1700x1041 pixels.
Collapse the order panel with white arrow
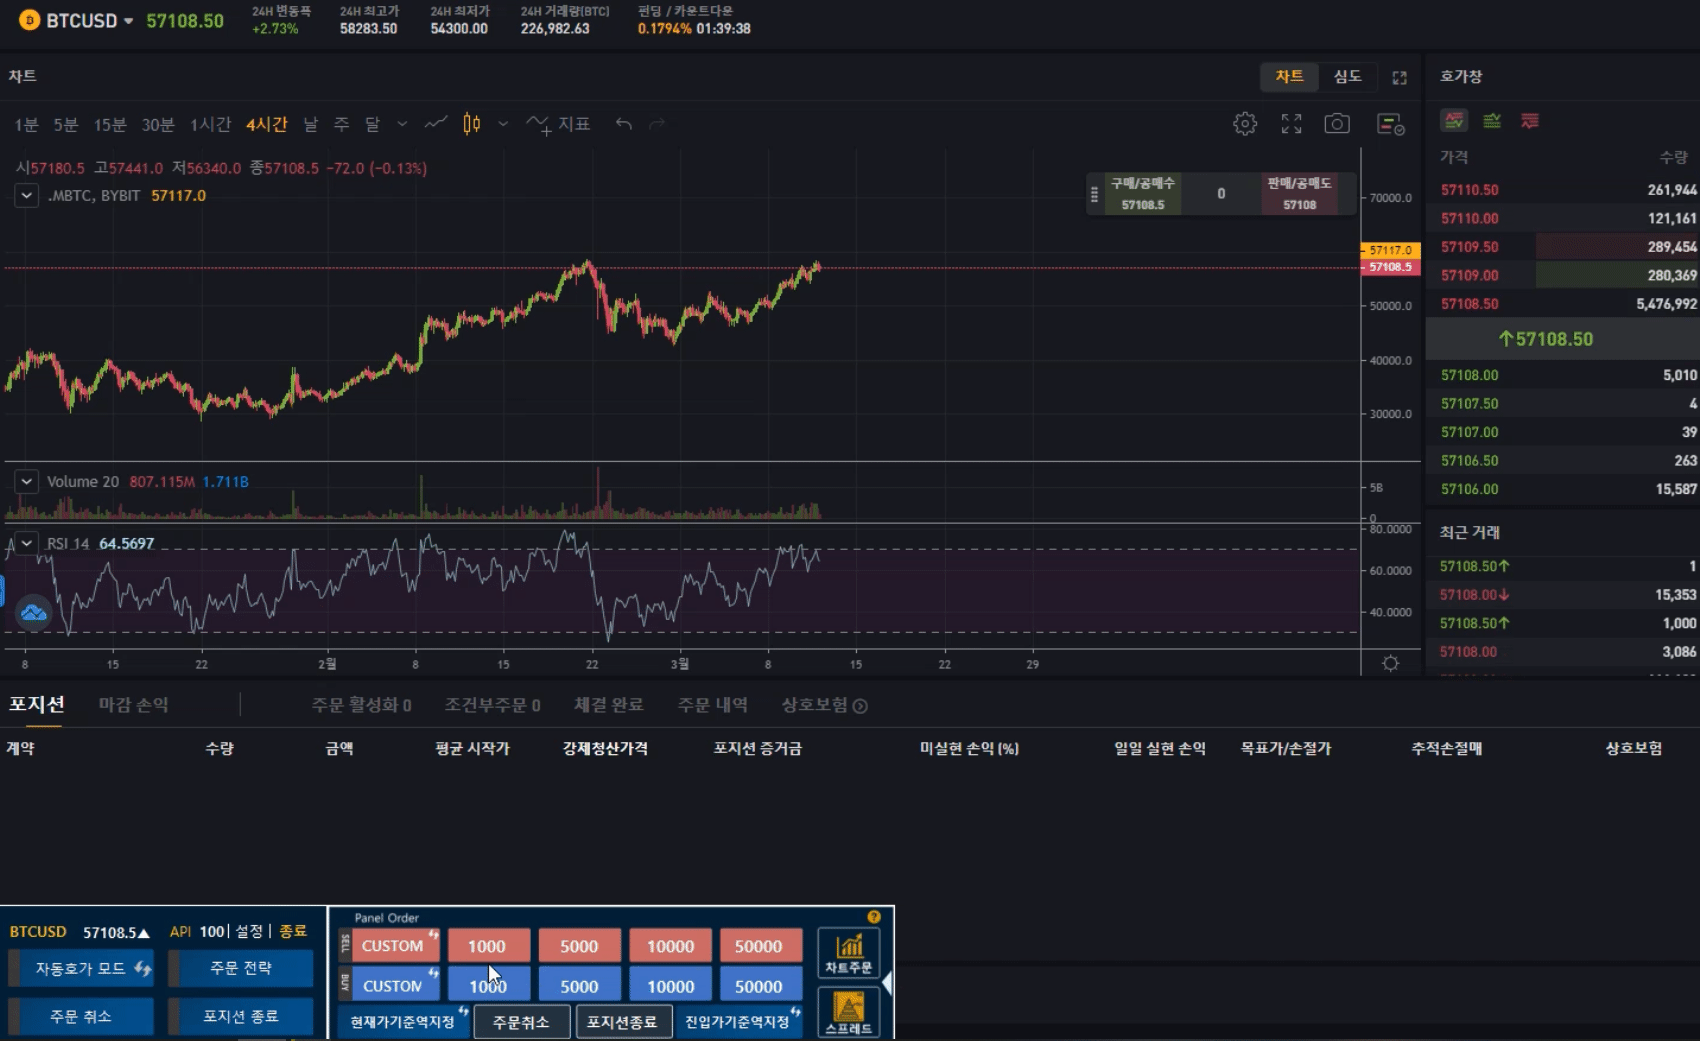886,984
